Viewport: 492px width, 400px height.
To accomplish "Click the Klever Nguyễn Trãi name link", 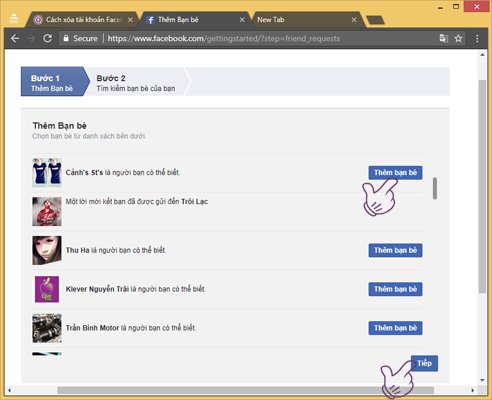I will 97,289.
